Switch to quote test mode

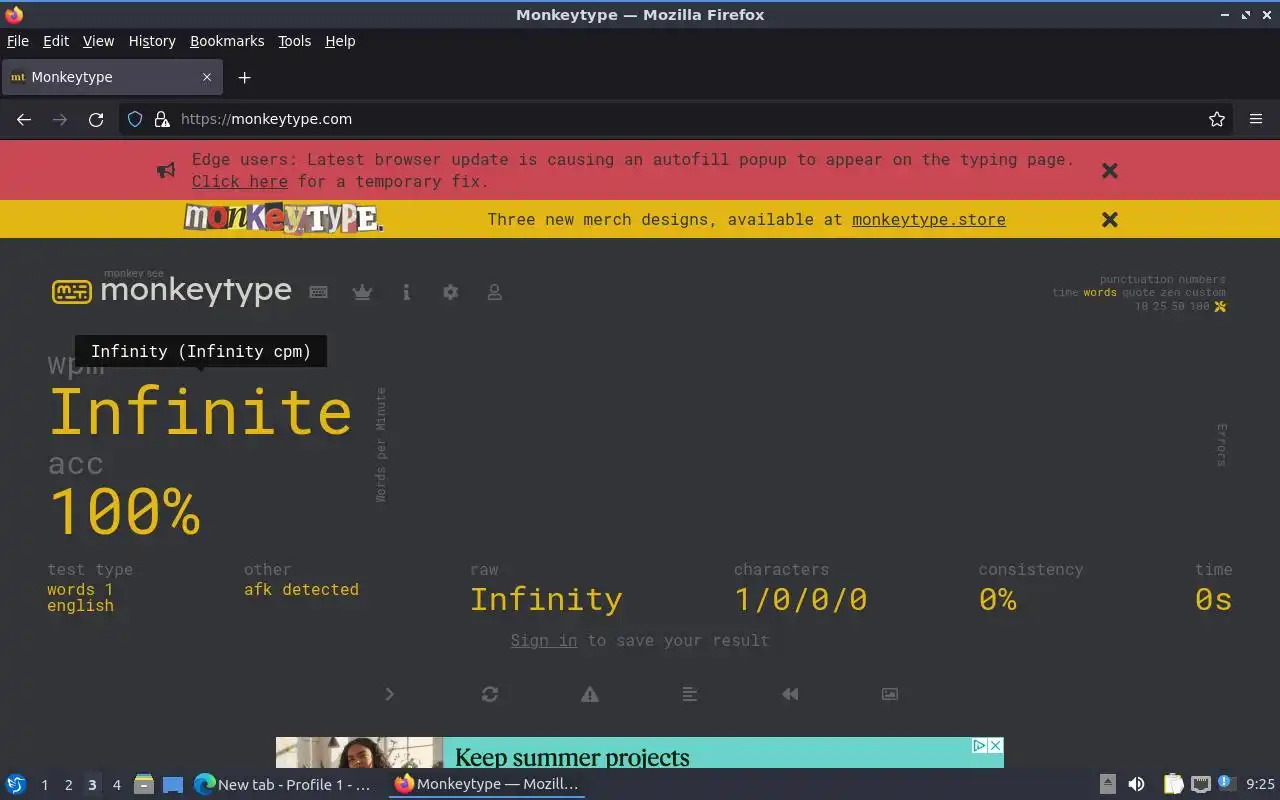(1139, 293)
